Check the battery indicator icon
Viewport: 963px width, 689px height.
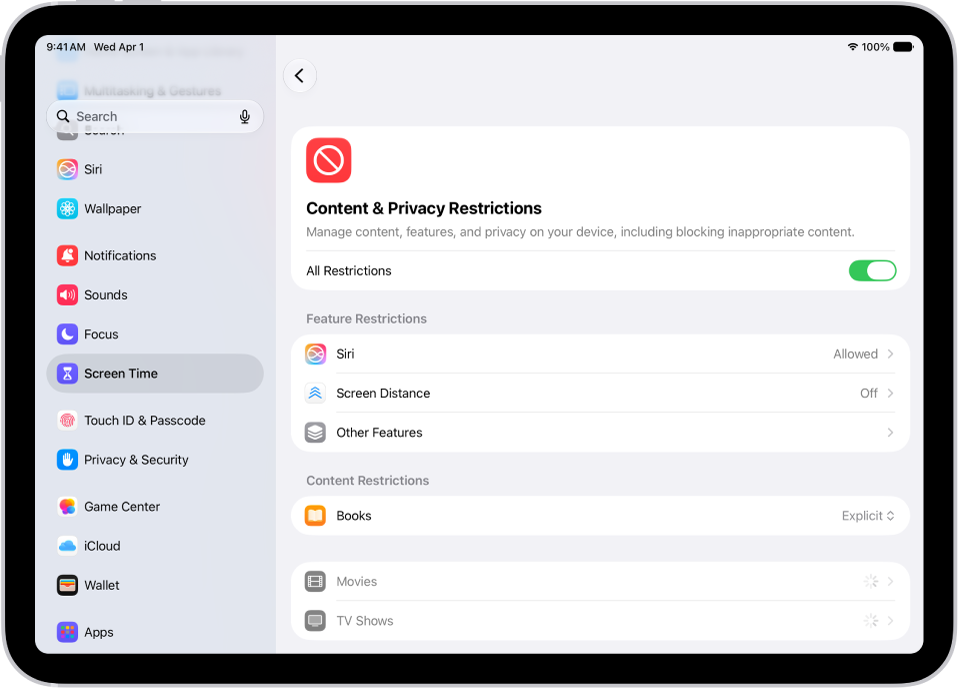click(903, 47)
